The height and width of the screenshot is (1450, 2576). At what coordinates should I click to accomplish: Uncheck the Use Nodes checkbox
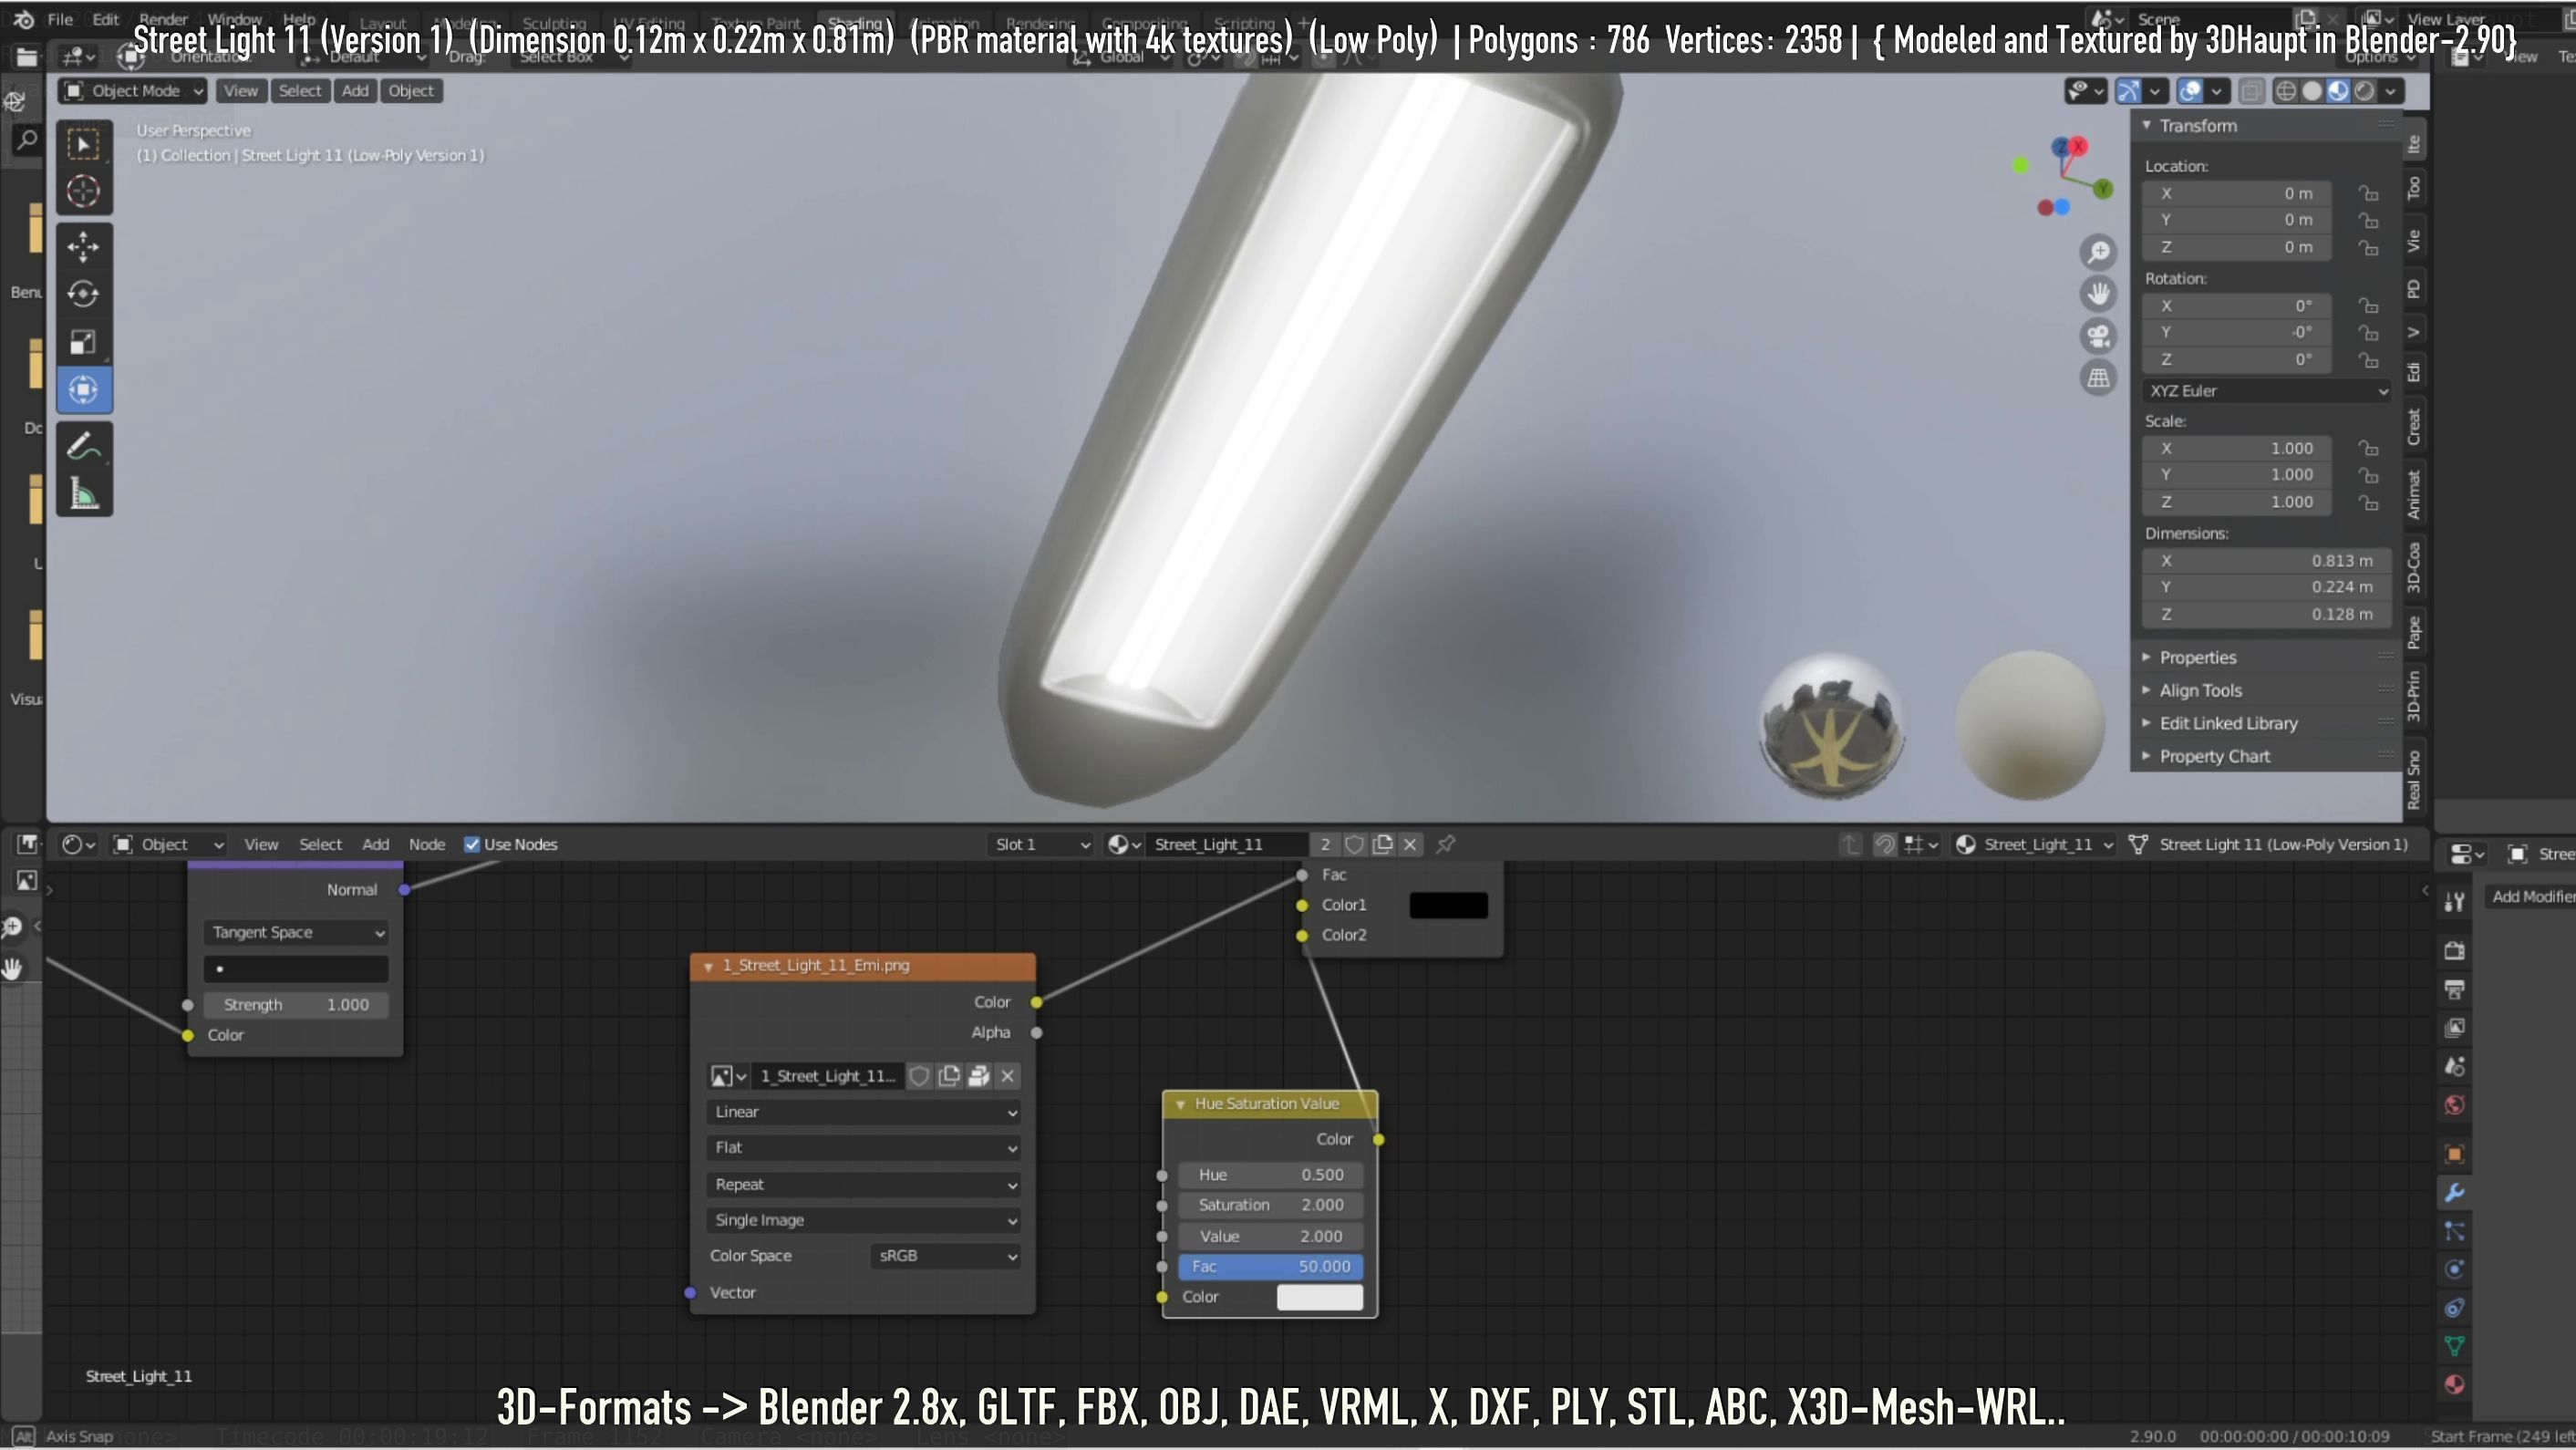tap(472, 845)
